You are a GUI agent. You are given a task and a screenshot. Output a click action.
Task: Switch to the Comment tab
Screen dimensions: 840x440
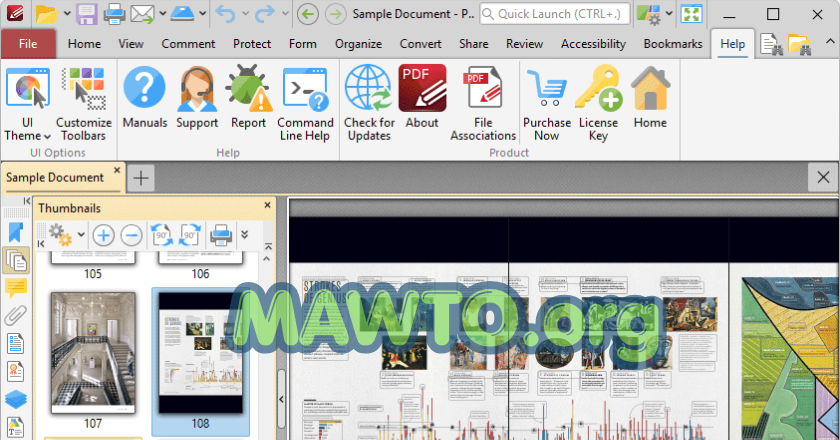pyautogui.click(x=188, y=44)
